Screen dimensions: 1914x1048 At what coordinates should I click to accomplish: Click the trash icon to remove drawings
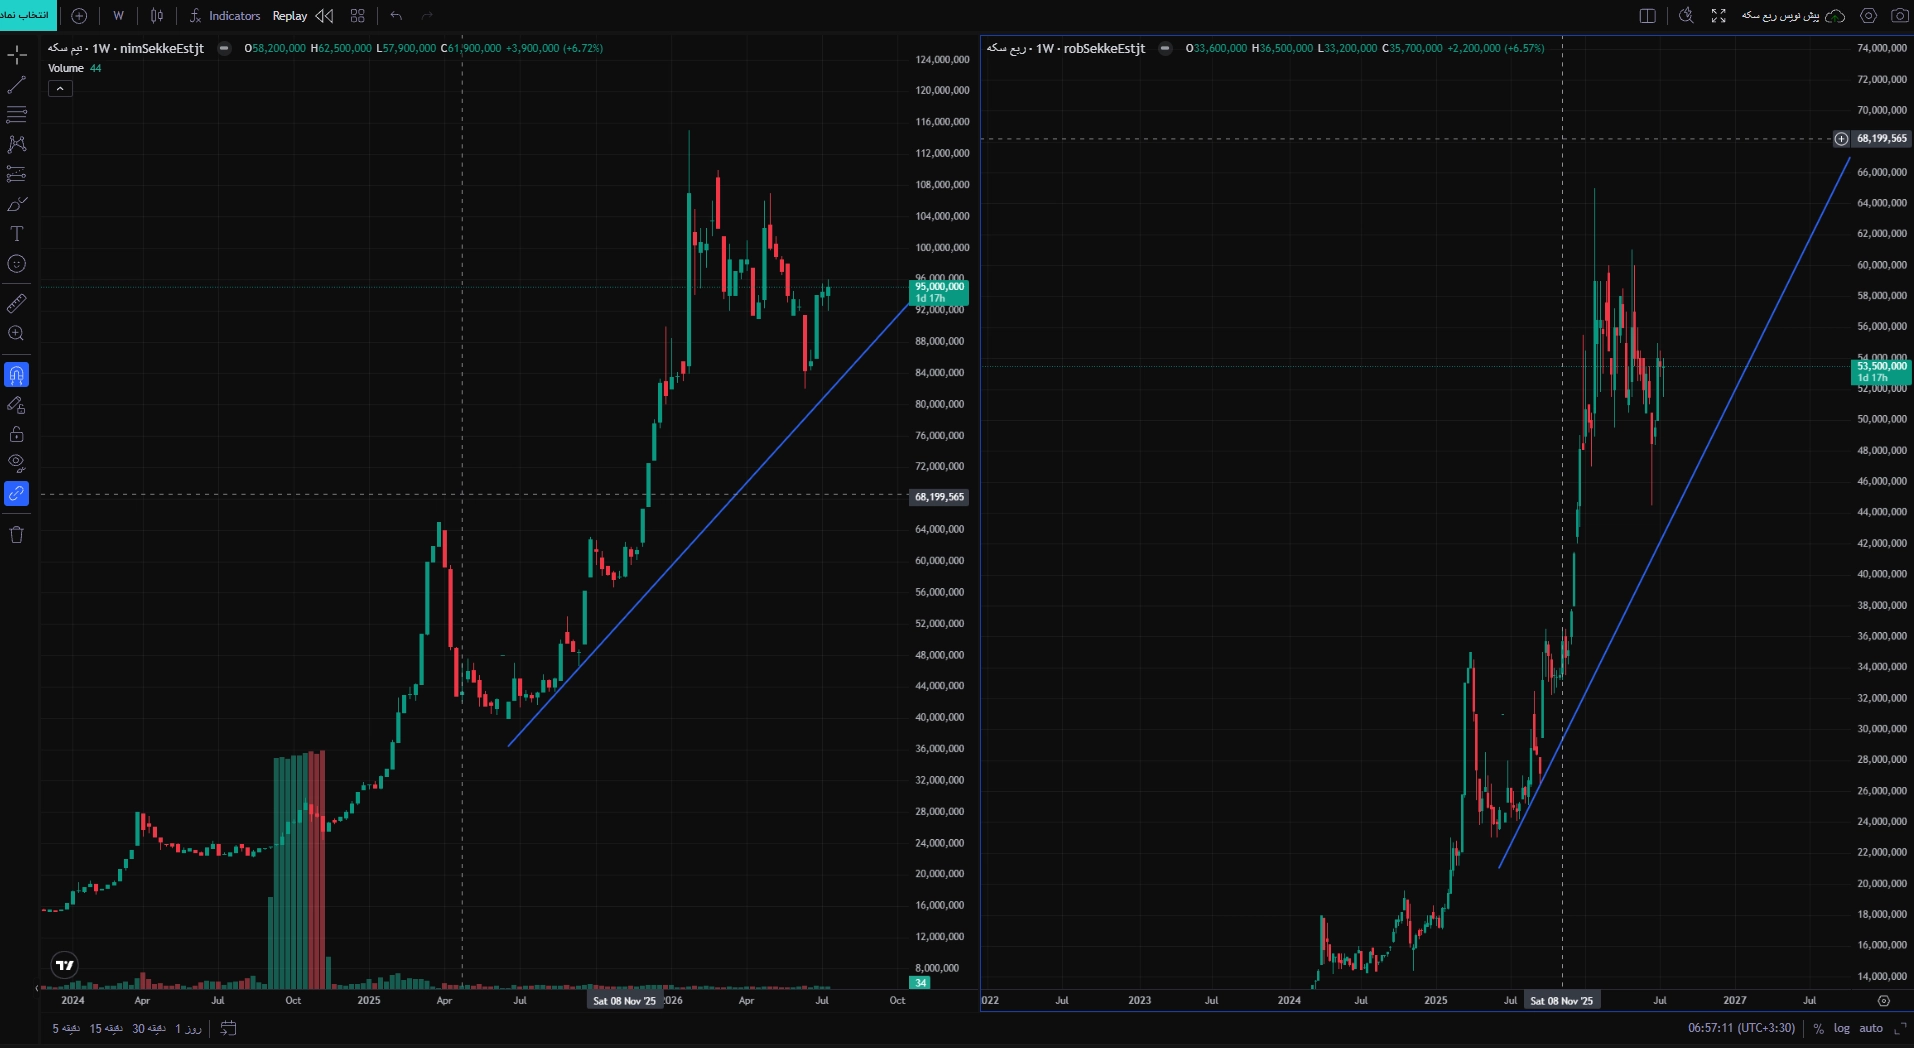(x=17, y=534)
